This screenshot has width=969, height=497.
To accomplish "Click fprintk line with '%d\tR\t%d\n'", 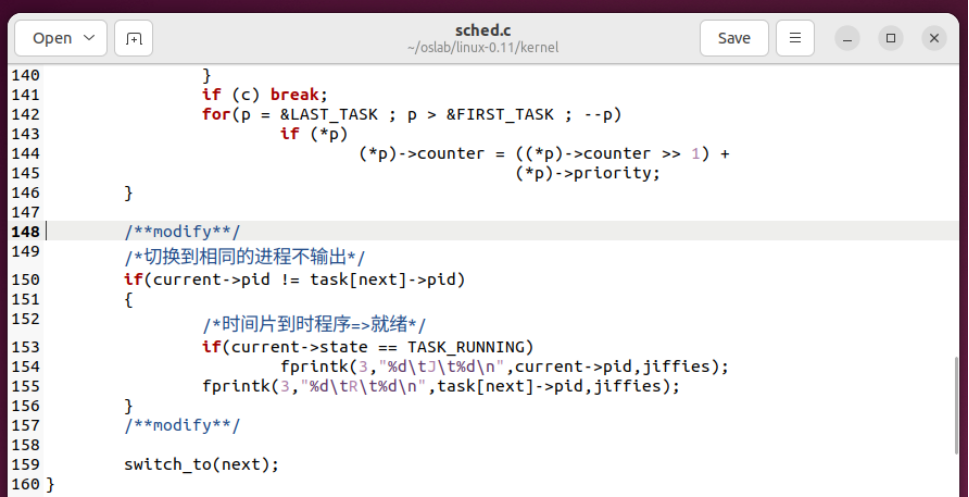I will click(x=441, y=386).
